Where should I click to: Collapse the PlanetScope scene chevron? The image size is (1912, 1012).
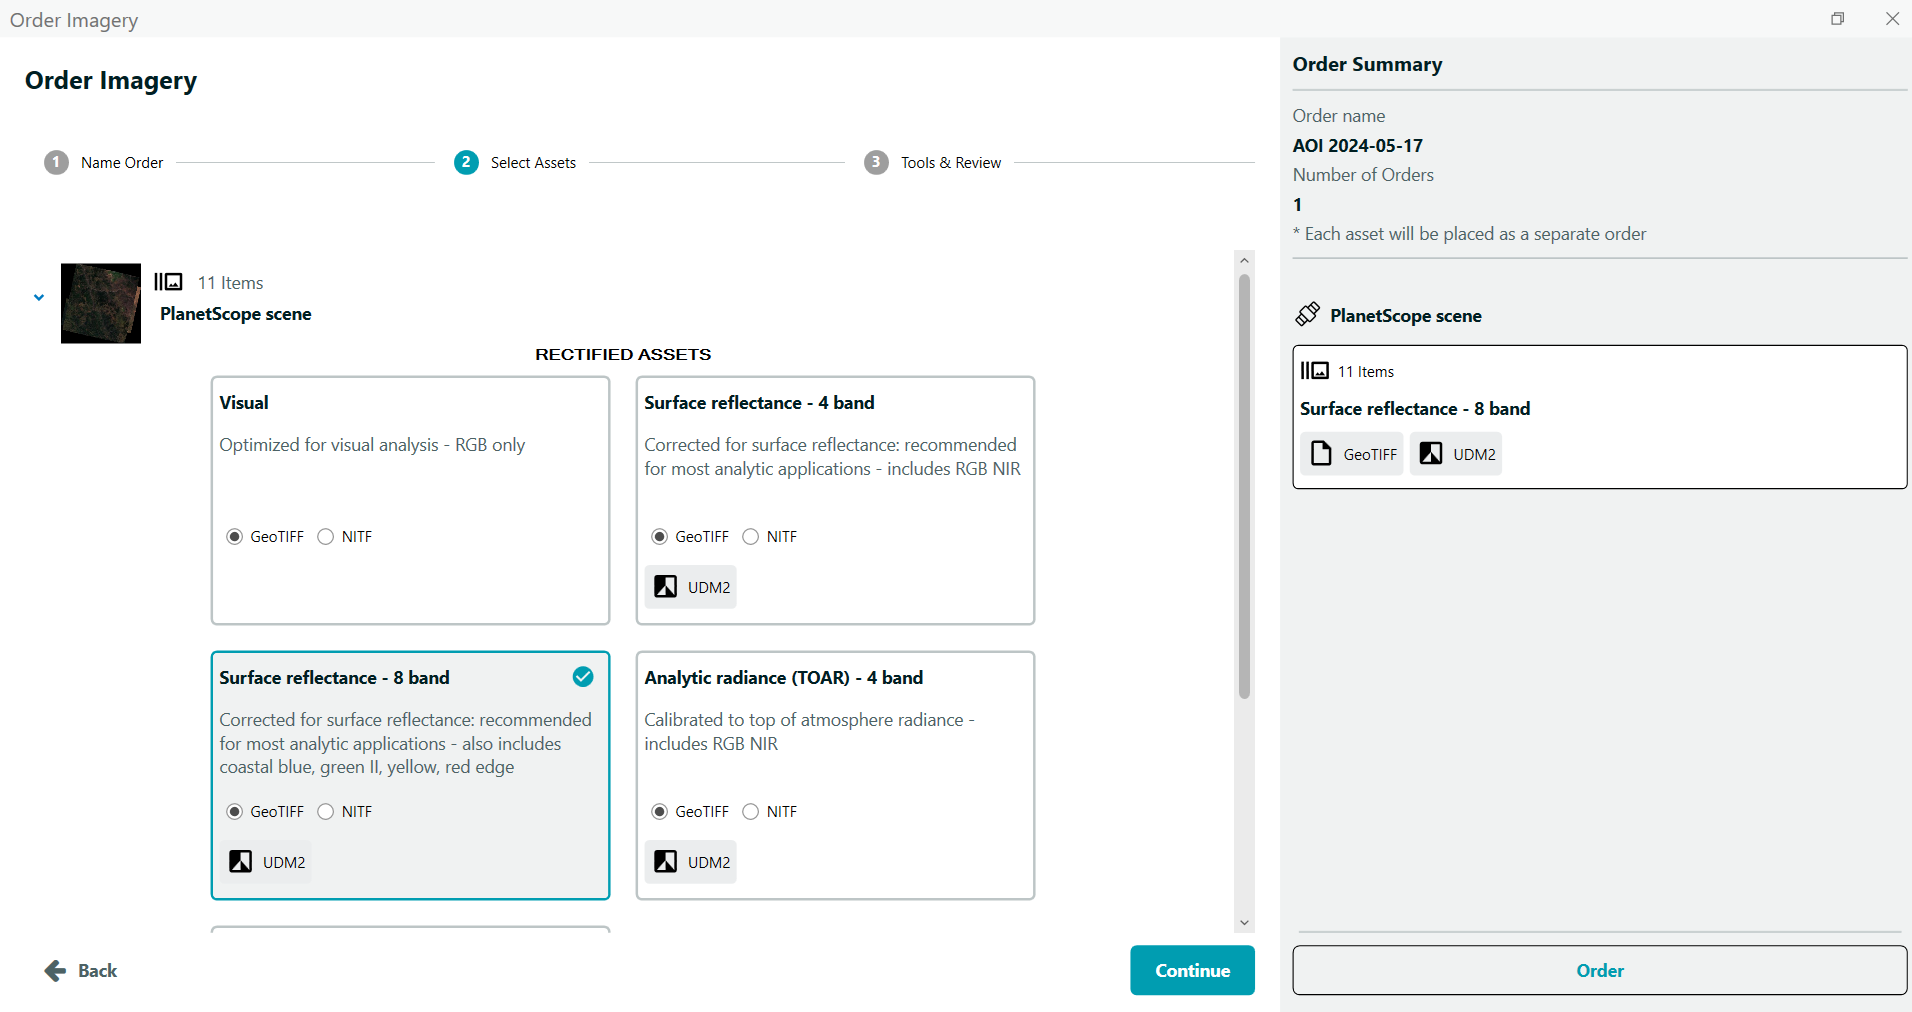[39, 297]
